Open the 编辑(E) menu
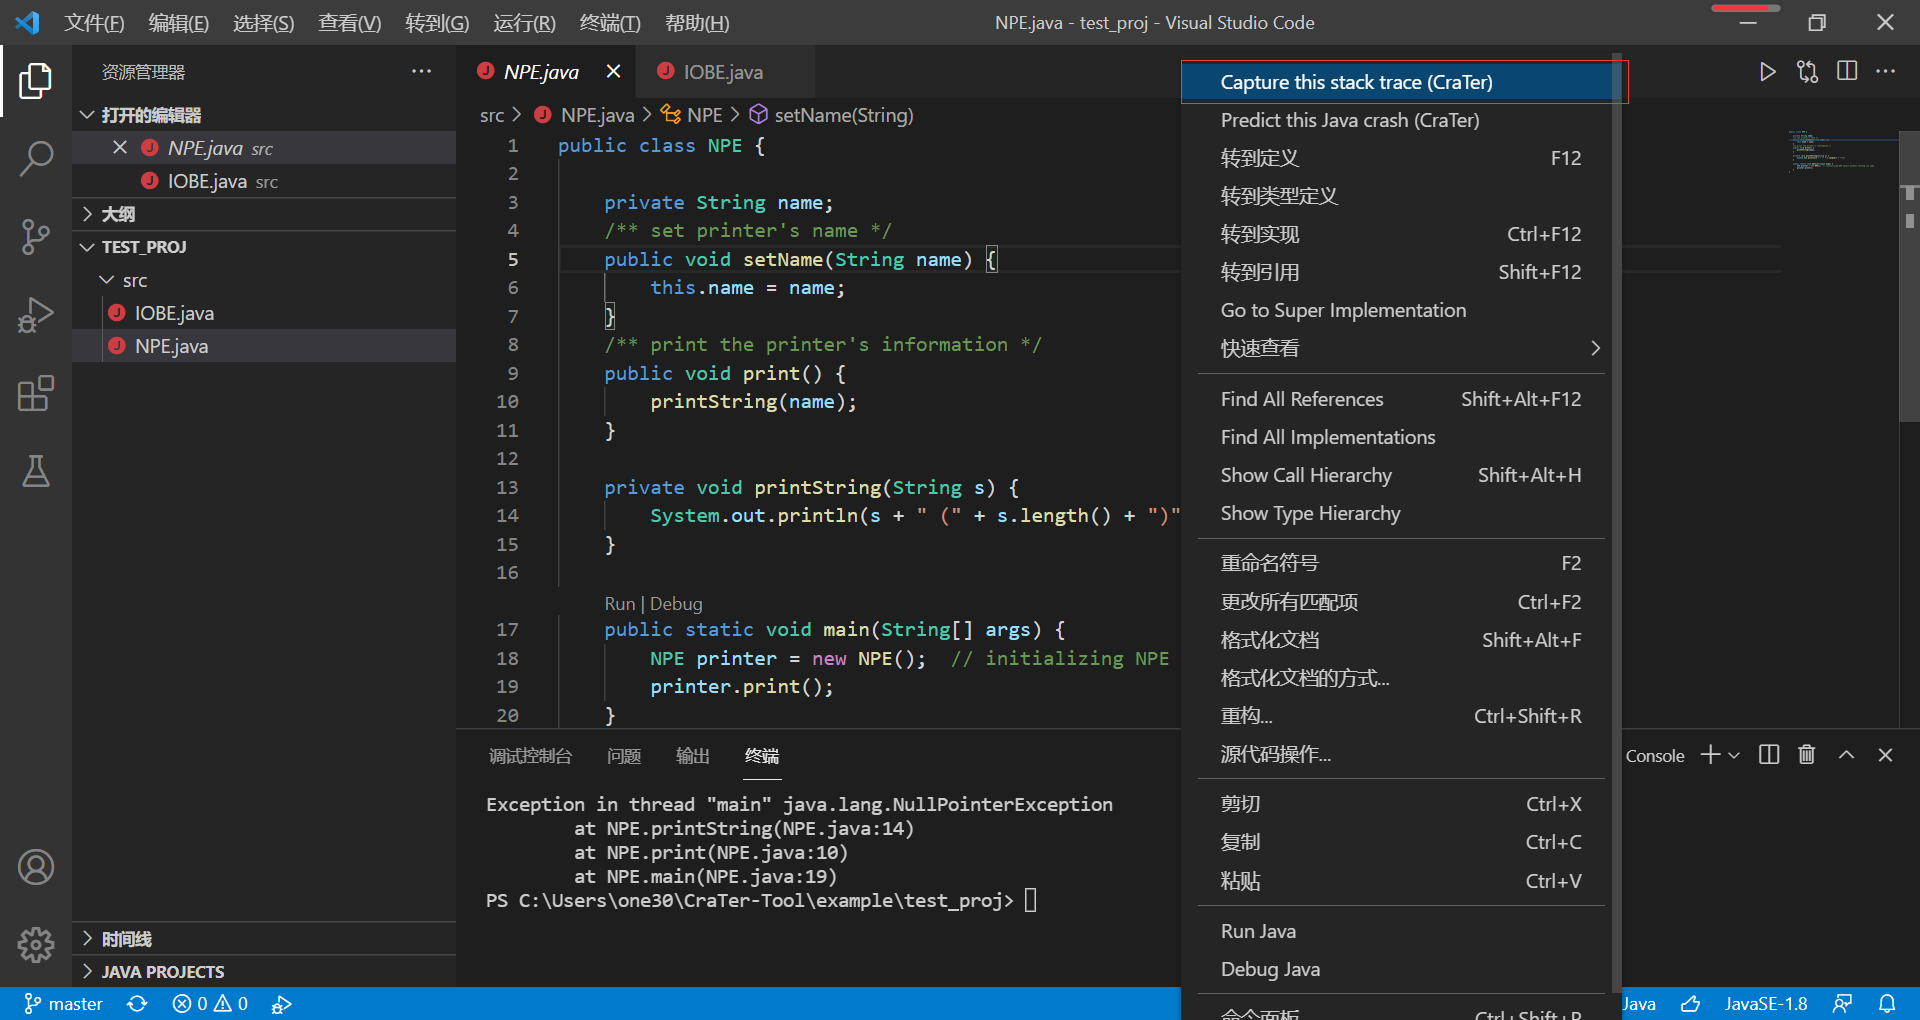This screenshot has width=1920, height=1020. (x=179, y=23)
